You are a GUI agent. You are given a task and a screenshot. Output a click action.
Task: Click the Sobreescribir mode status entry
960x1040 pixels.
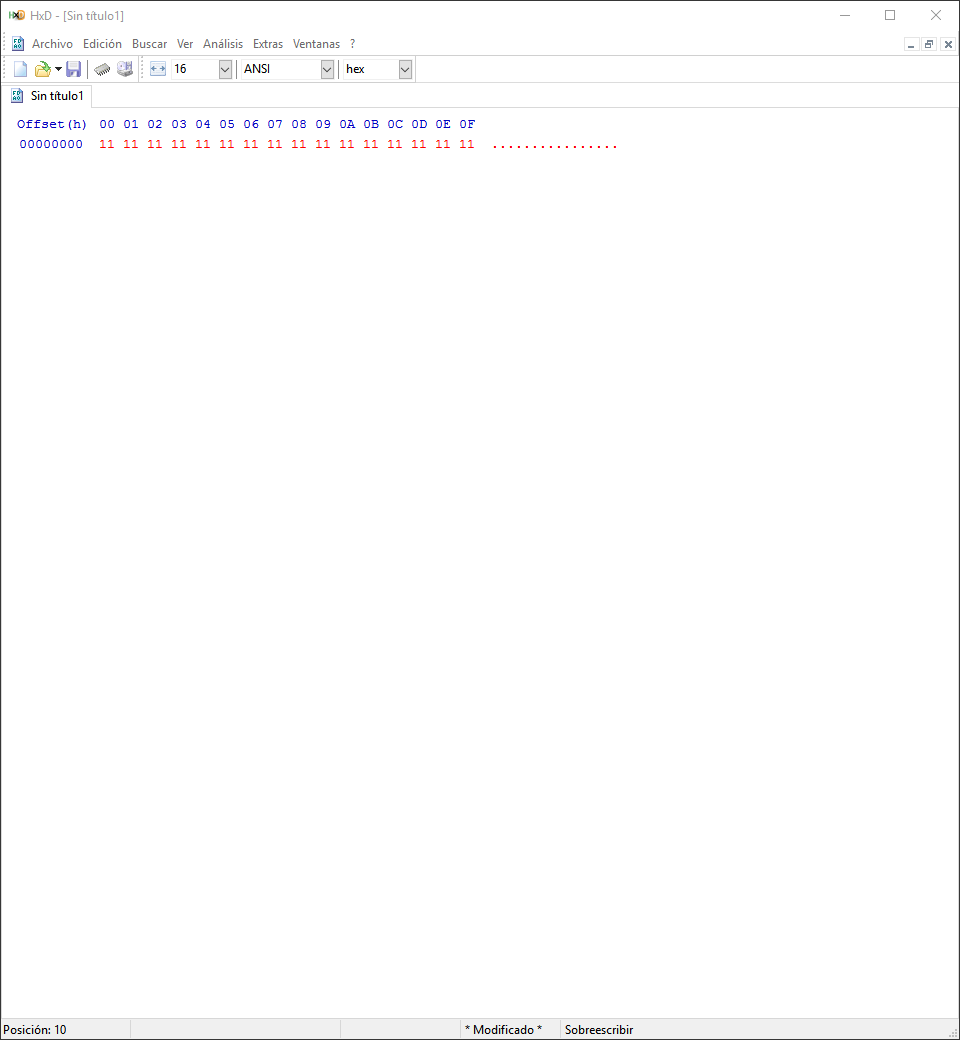point(599,1029)
